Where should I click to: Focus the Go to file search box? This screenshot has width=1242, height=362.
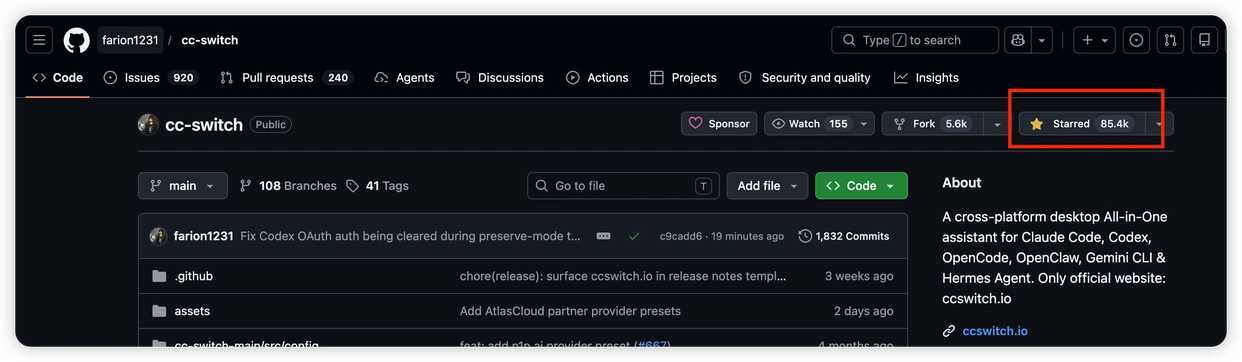[623, 186]
